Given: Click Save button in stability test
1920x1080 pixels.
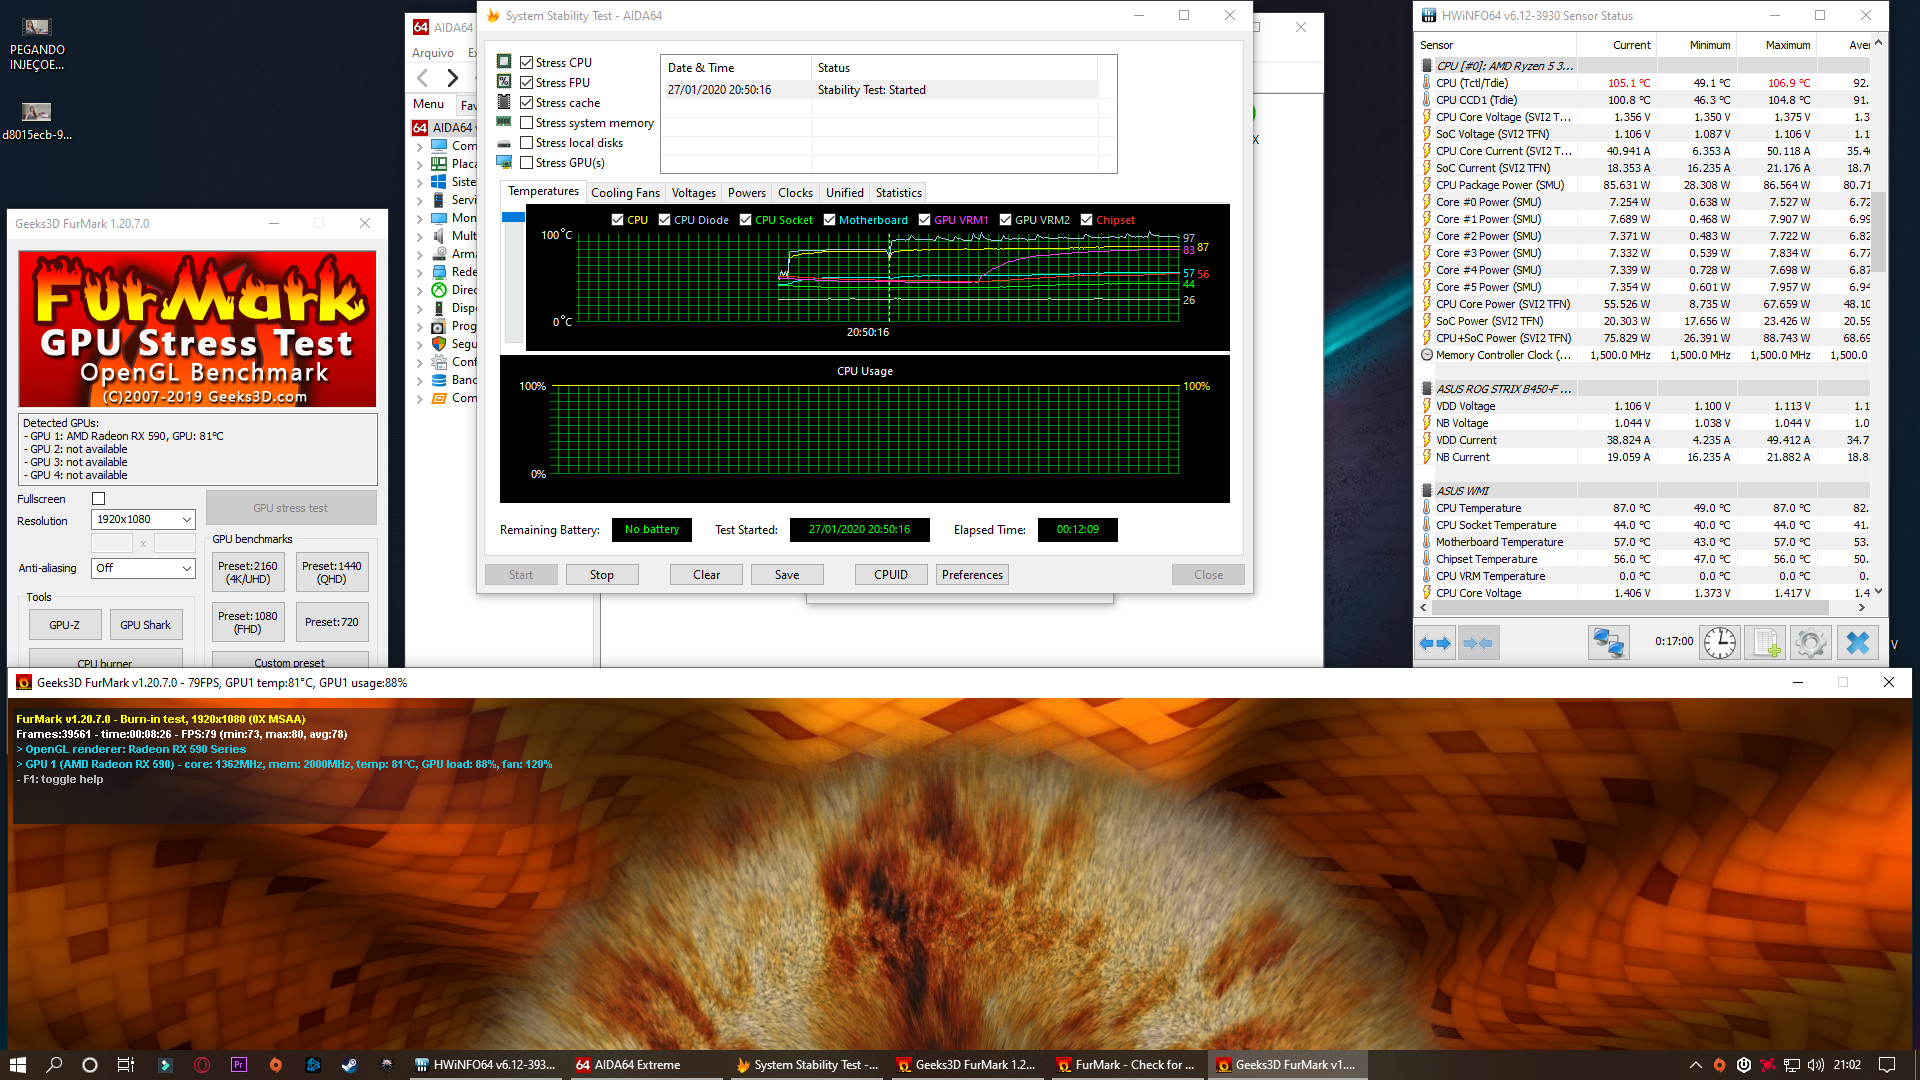Looking at the screenshot, I should click(787, 575).
